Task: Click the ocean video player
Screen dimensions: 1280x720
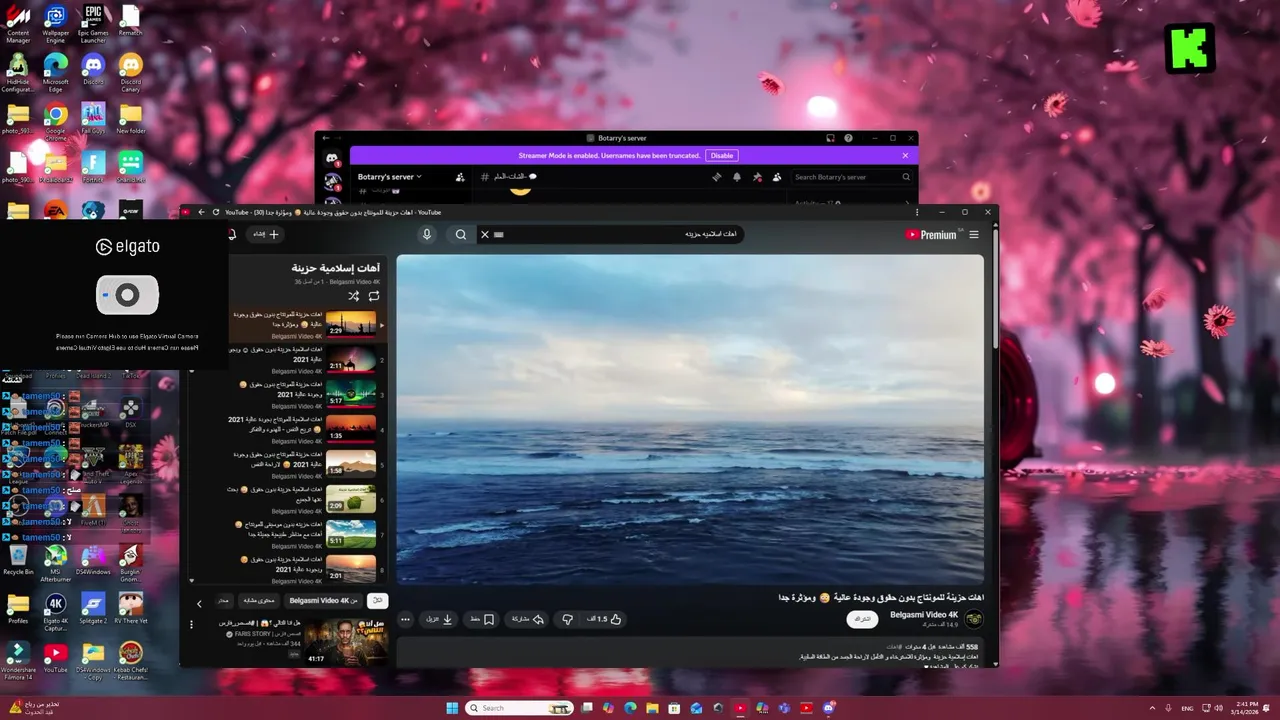Action: pyautogui.click(x=690, y=419)
